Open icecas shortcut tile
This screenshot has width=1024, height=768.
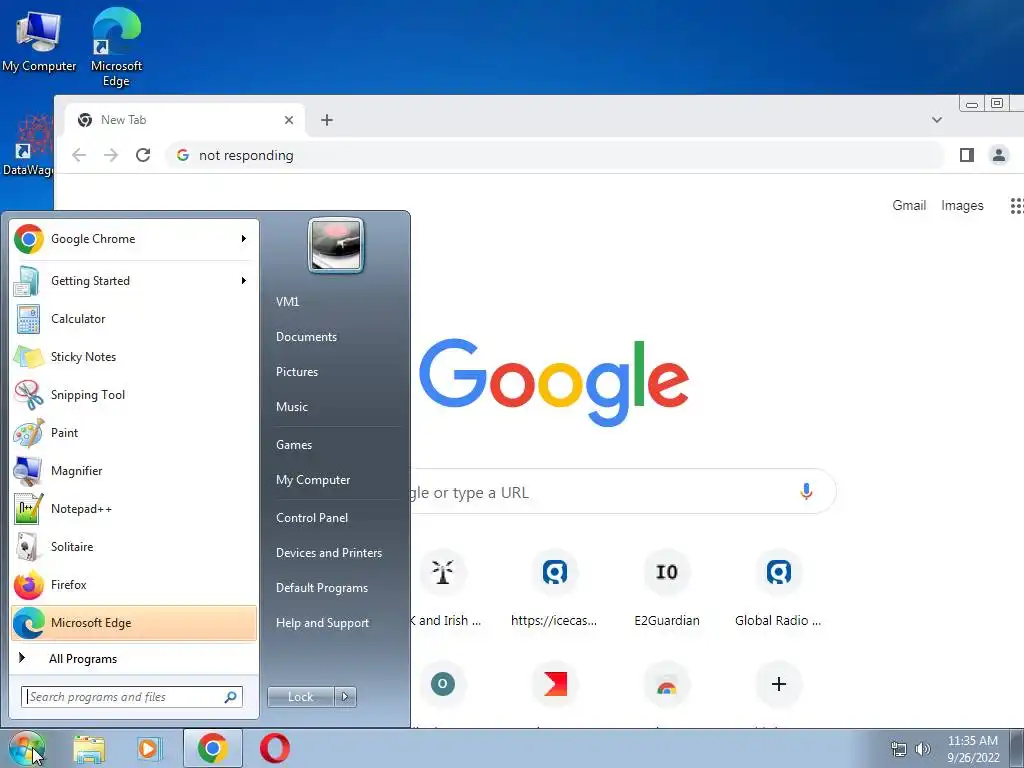pyautogui.click(x=554, y=590)
